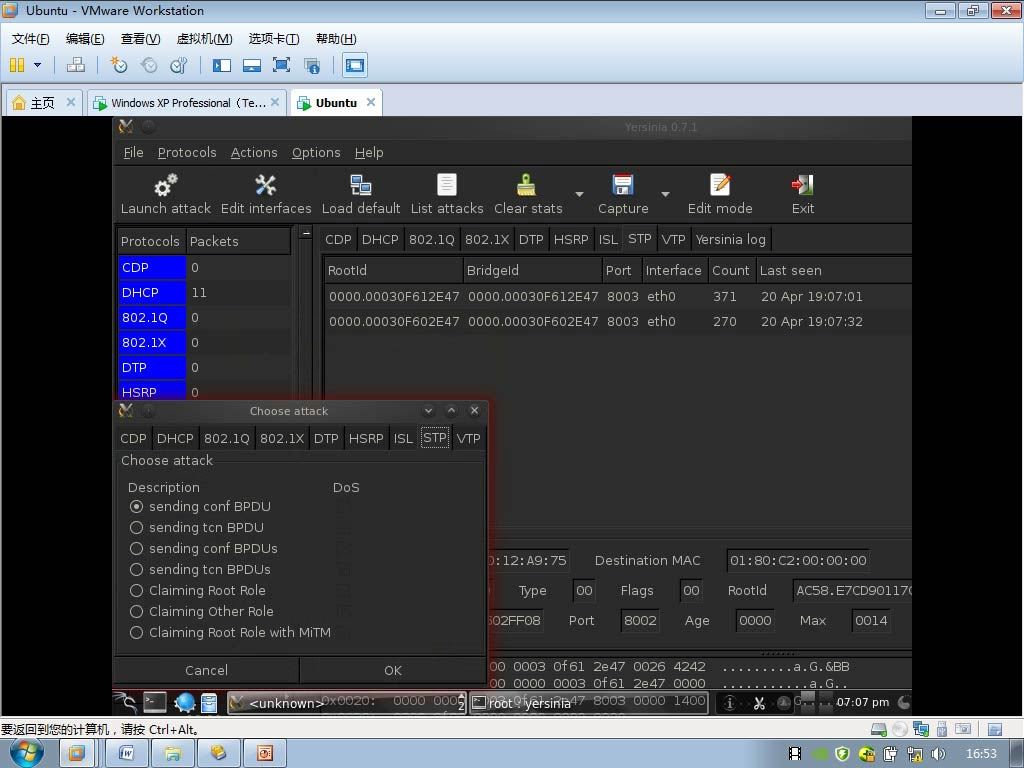This screenshot has width=1024, height=768.
Task: Click OK in Choose attack dialog
Action: [392, 670]
